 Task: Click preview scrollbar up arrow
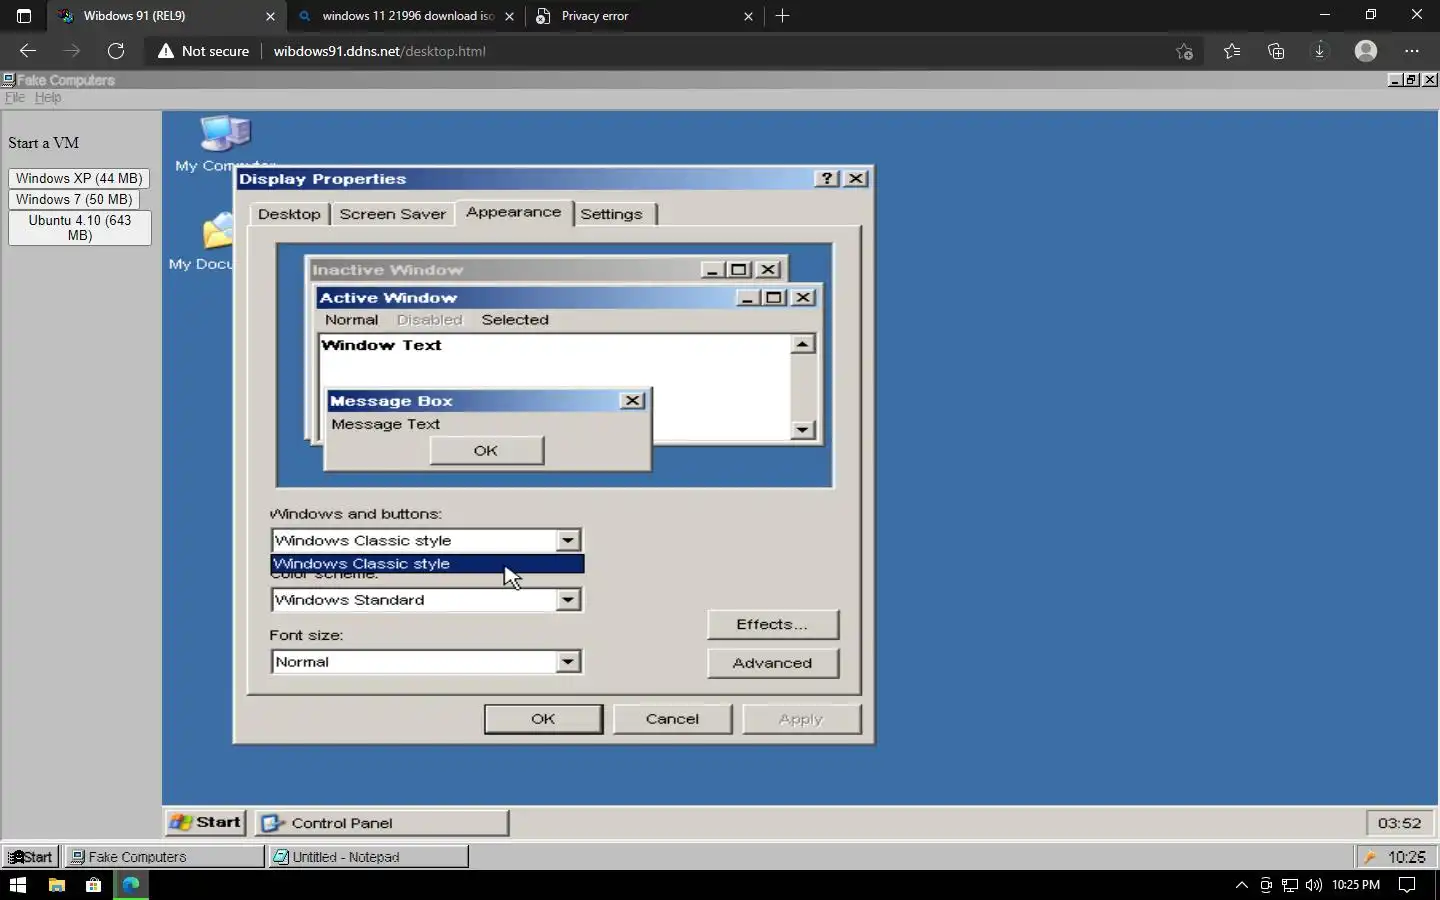click(x=802, y=344)
